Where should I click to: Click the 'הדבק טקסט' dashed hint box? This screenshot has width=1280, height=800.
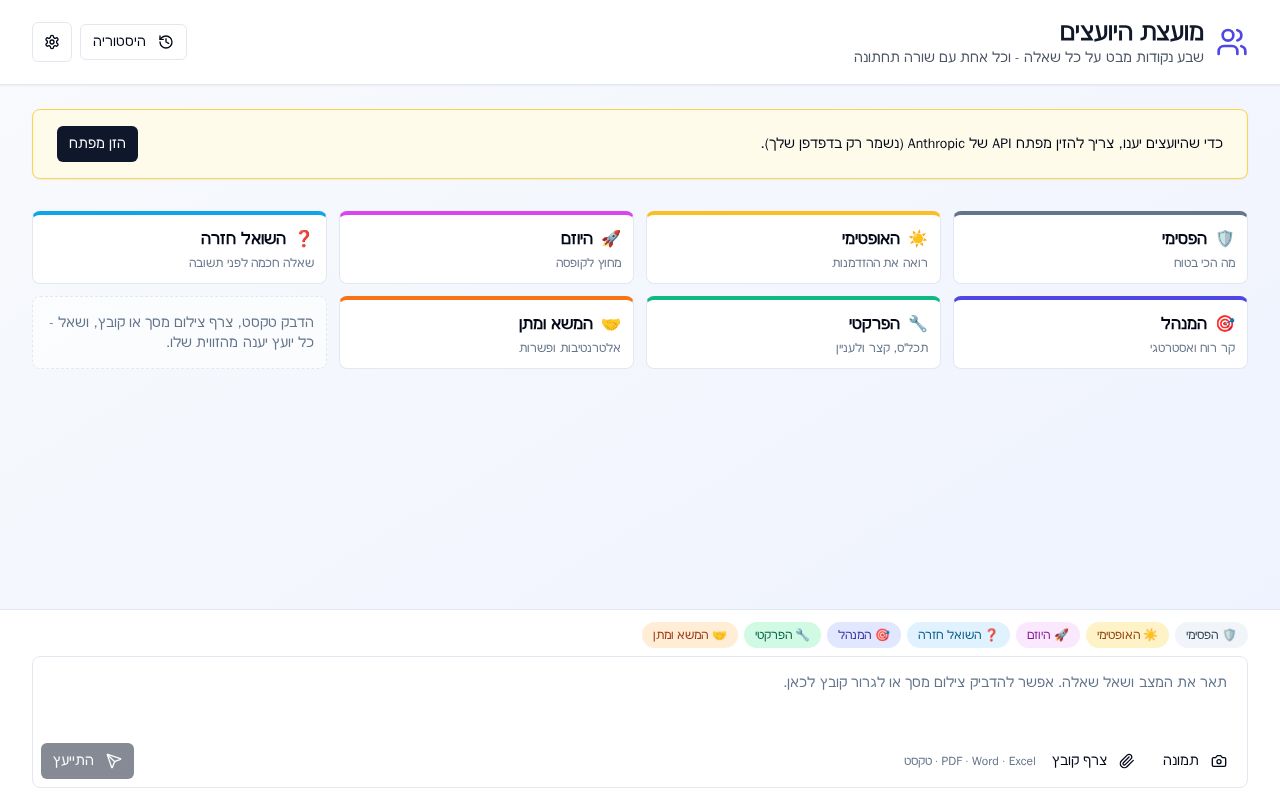tap(179, 333)
